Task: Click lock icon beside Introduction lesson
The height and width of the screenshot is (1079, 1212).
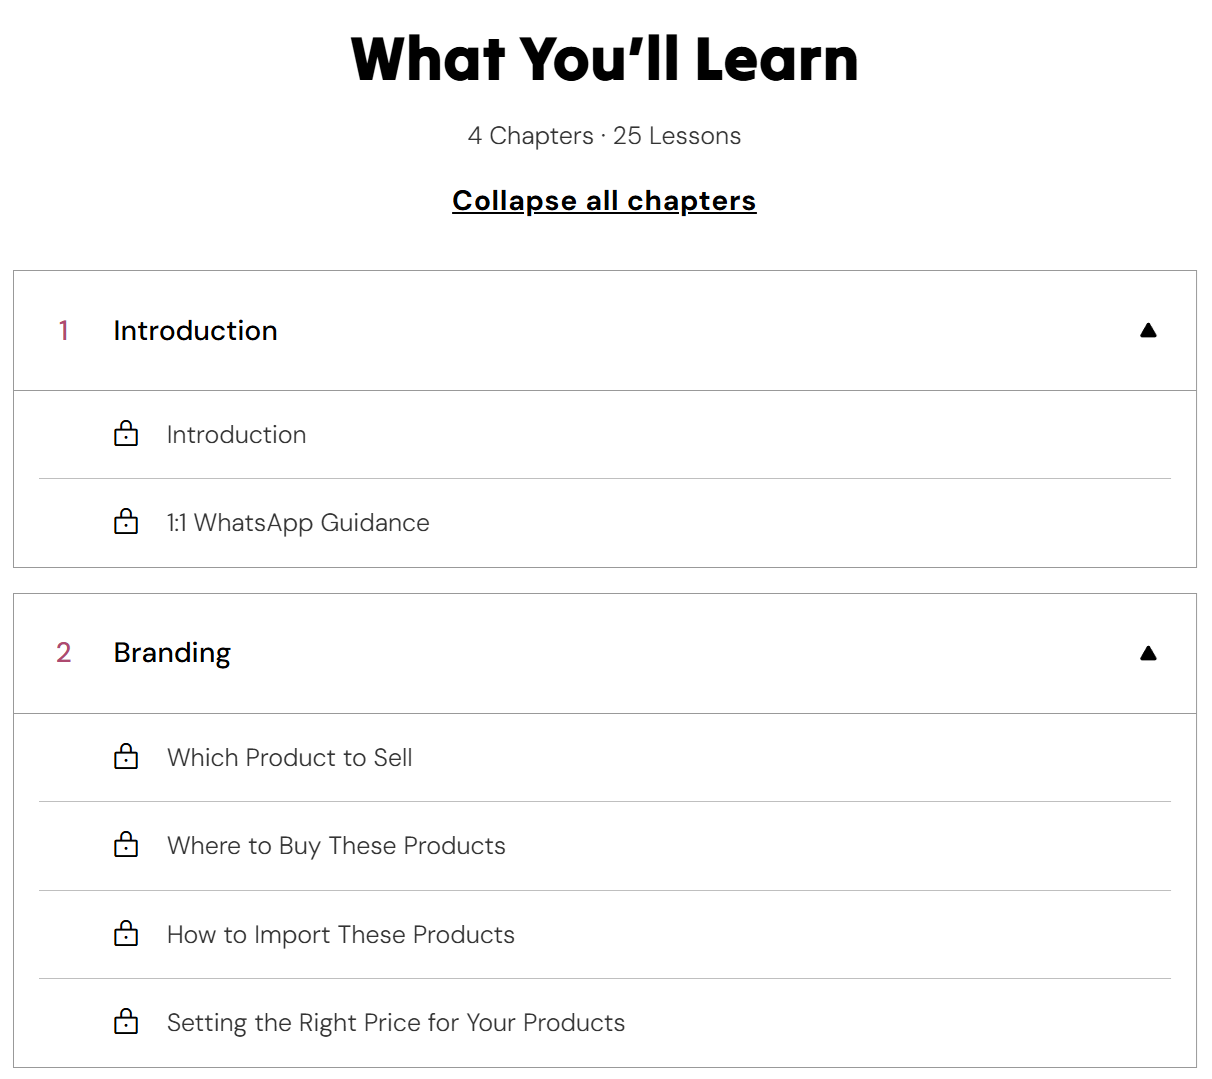Action: point(126,434)
